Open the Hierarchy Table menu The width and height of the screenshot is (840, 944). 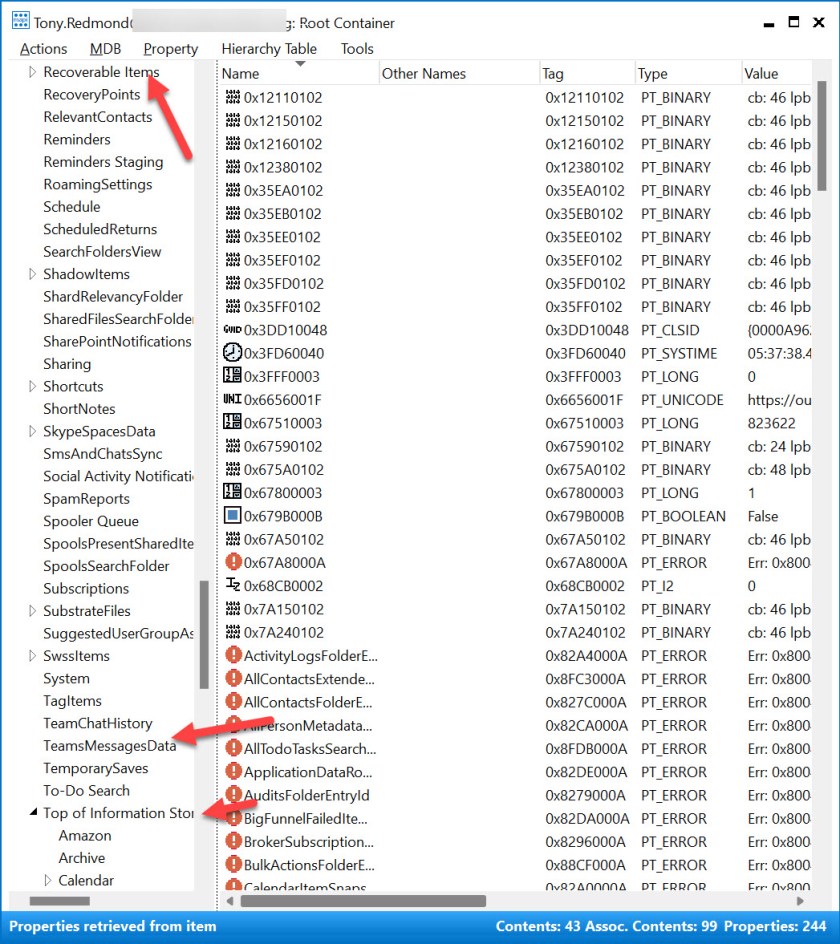pyautogui.click(x=269, y=49)
